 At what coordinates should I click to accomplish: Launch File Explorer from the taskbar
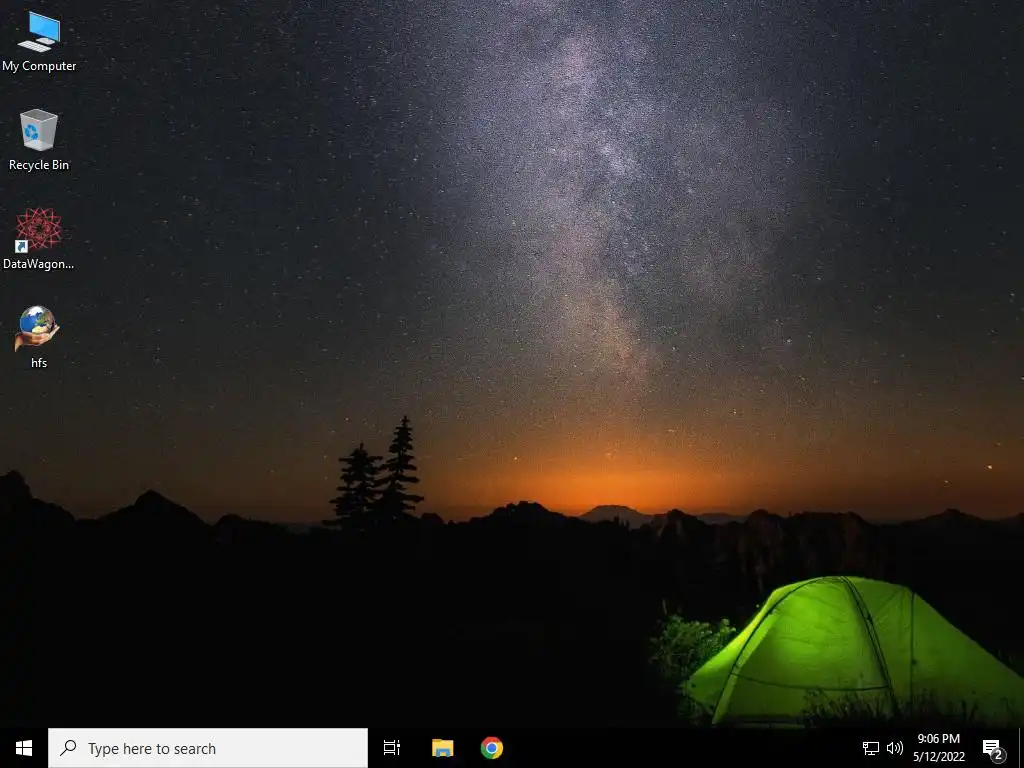pos(442,748)
